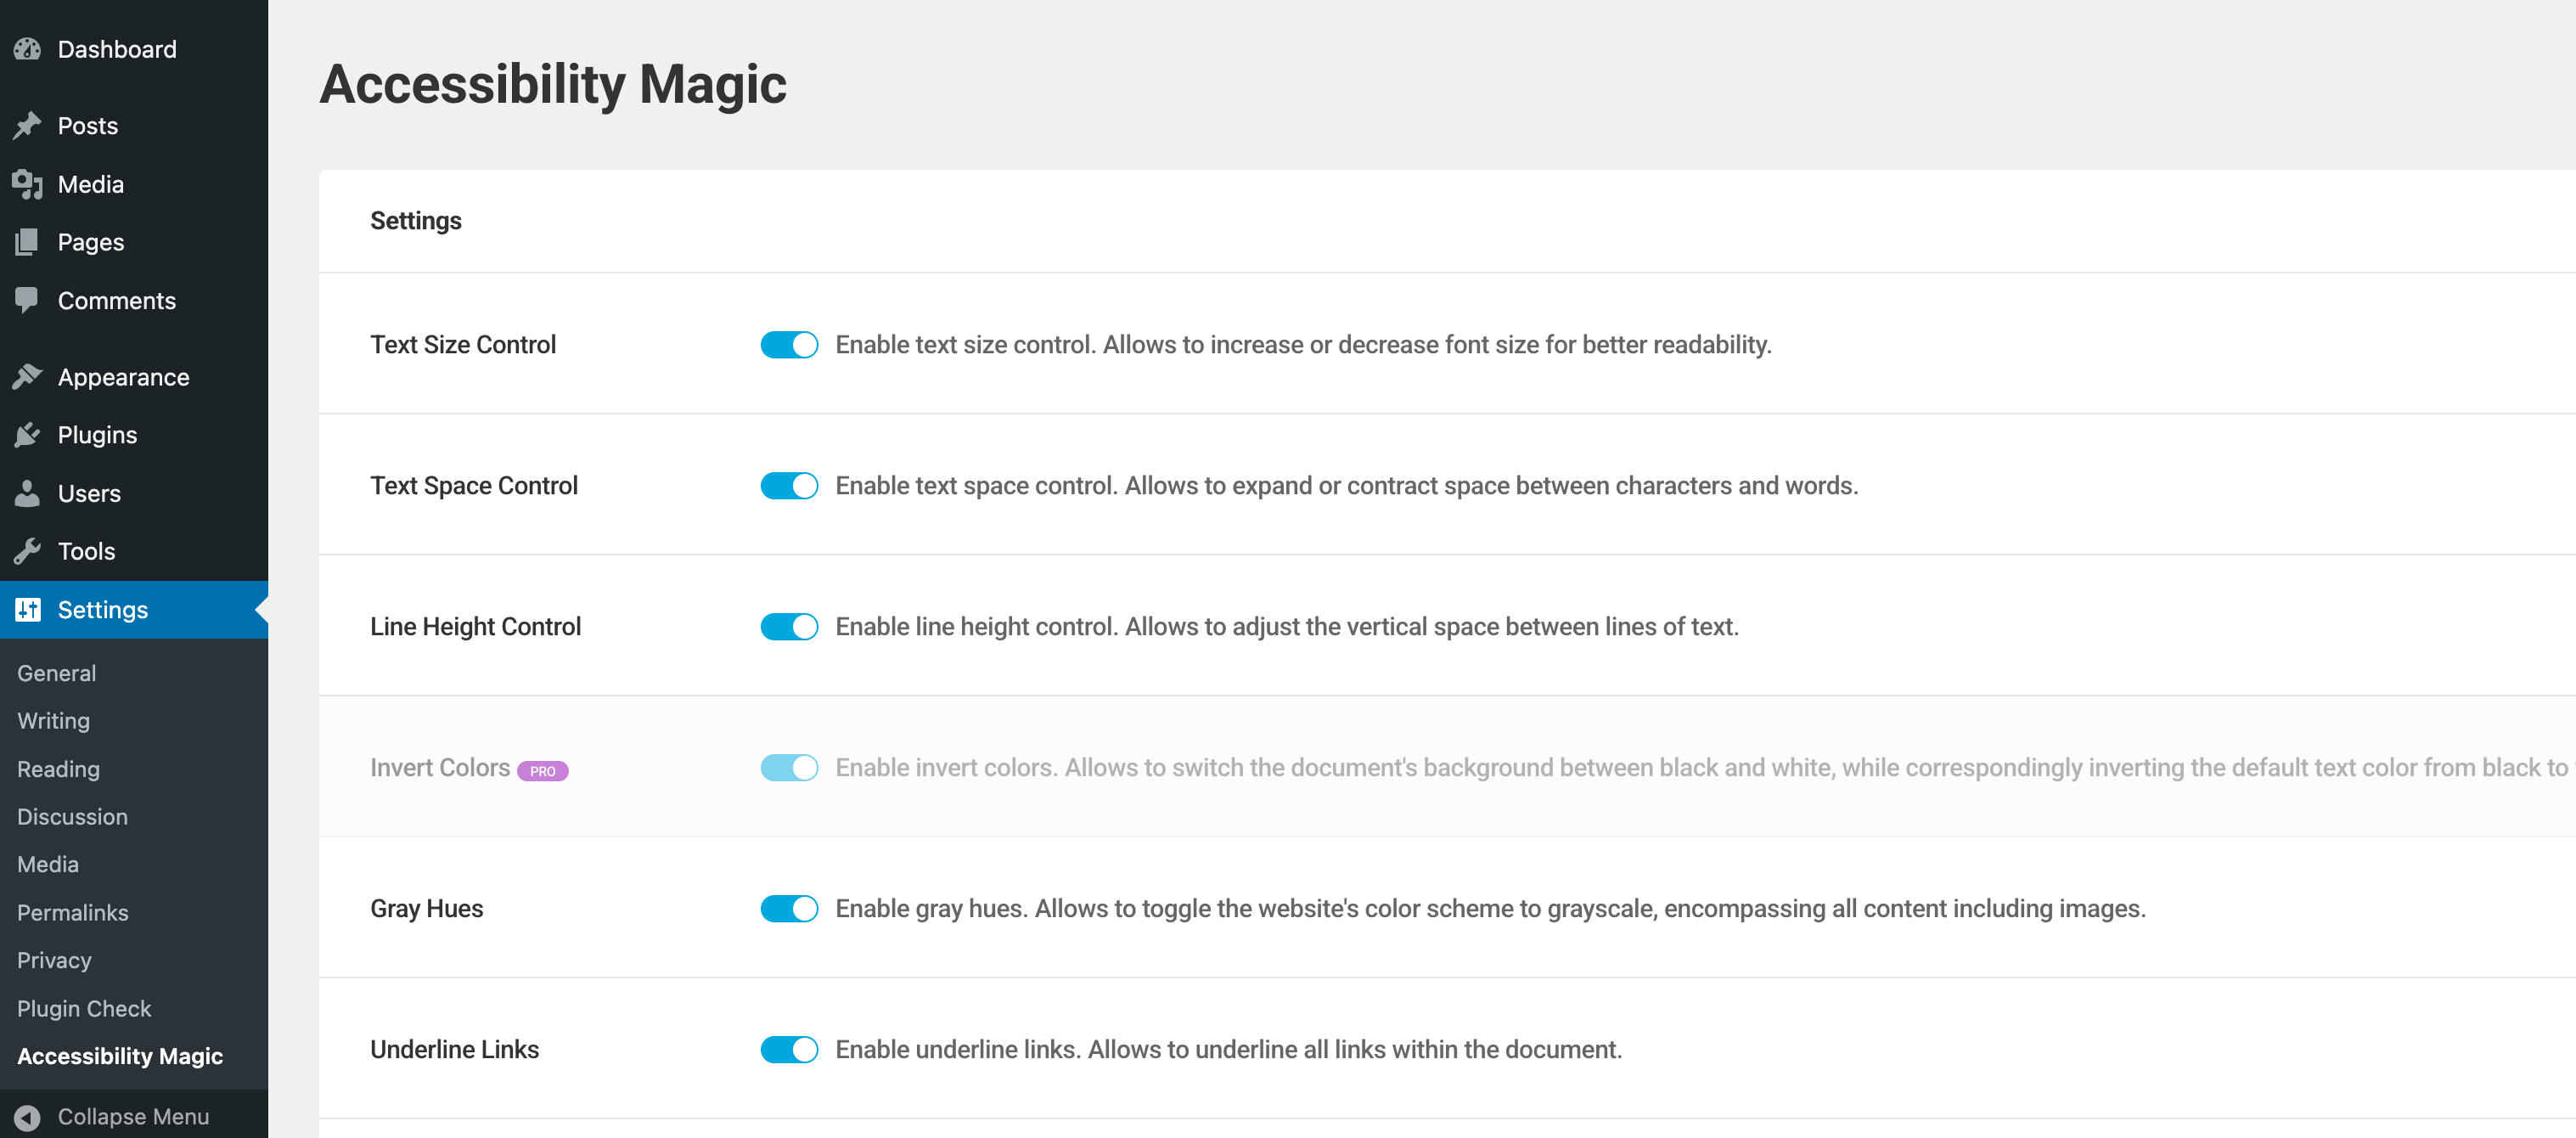Go to the Plugin Check page
Screen dimensions: 2576x1138
[84, 1009]
